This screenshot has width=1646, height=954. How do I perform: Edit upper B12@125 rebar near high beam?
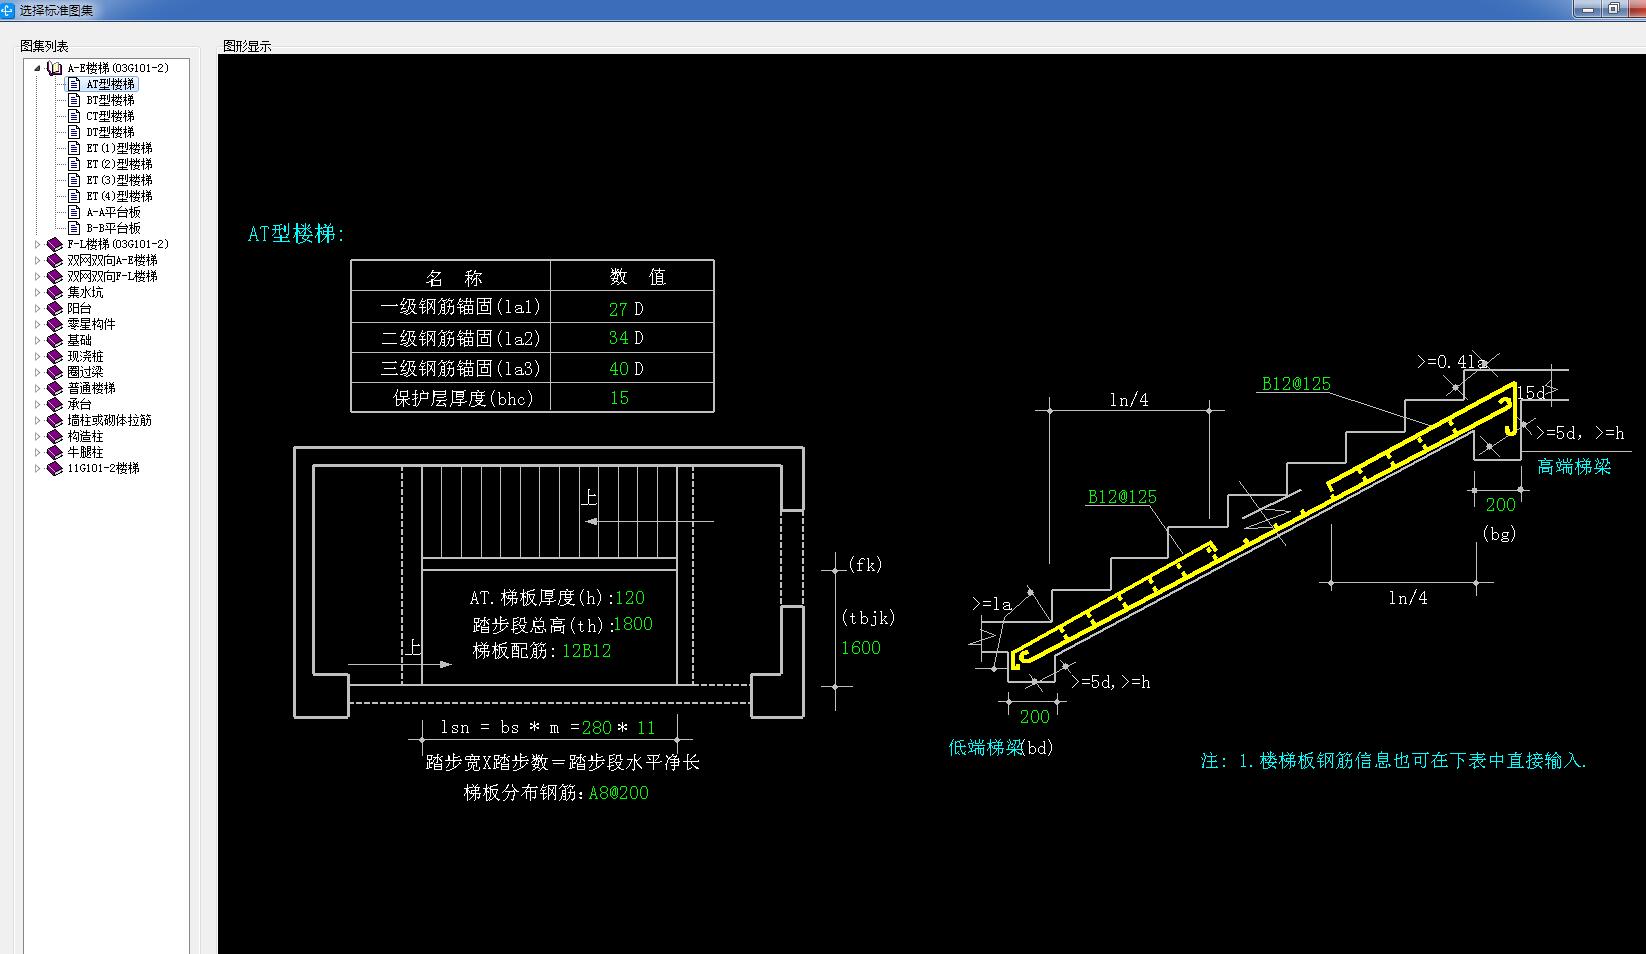point(1296,384)
